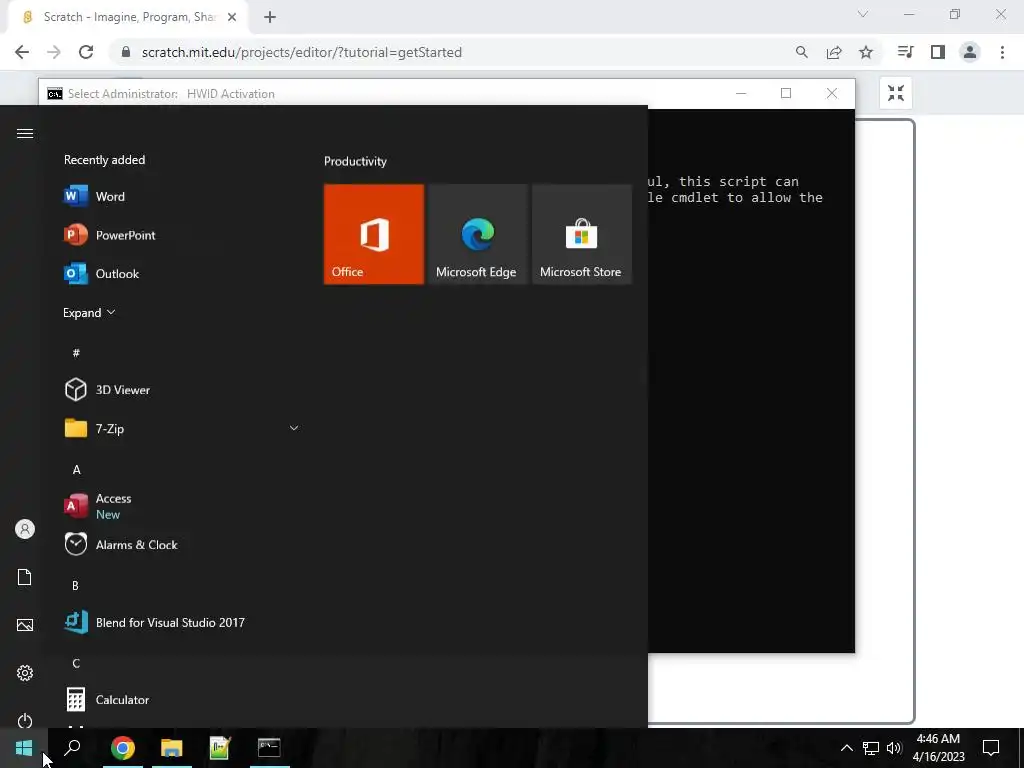Image resolution: width=1024 pixels, height=768 pixels.
Task: Open taskbar Search magnifier
Action: (72, 748)
